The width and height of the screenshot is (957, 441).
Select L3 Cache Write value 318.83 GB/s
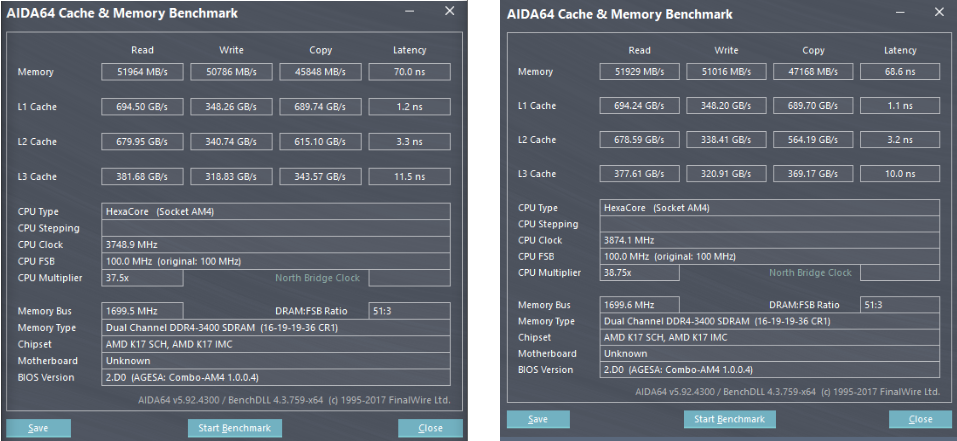coord(231,177)
